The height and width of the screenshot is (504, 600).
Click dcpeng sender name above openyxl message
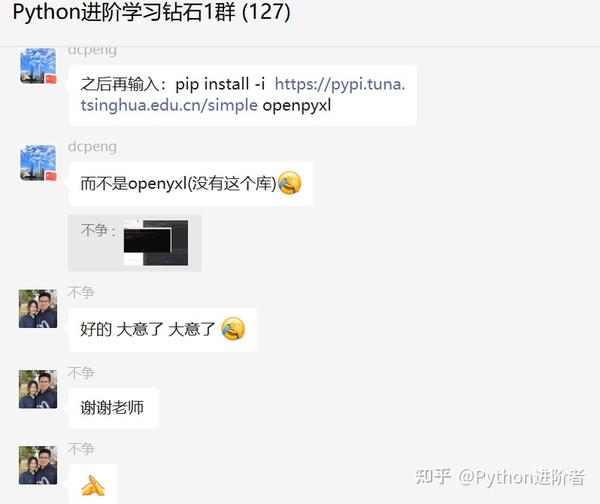tap(92, 147)
